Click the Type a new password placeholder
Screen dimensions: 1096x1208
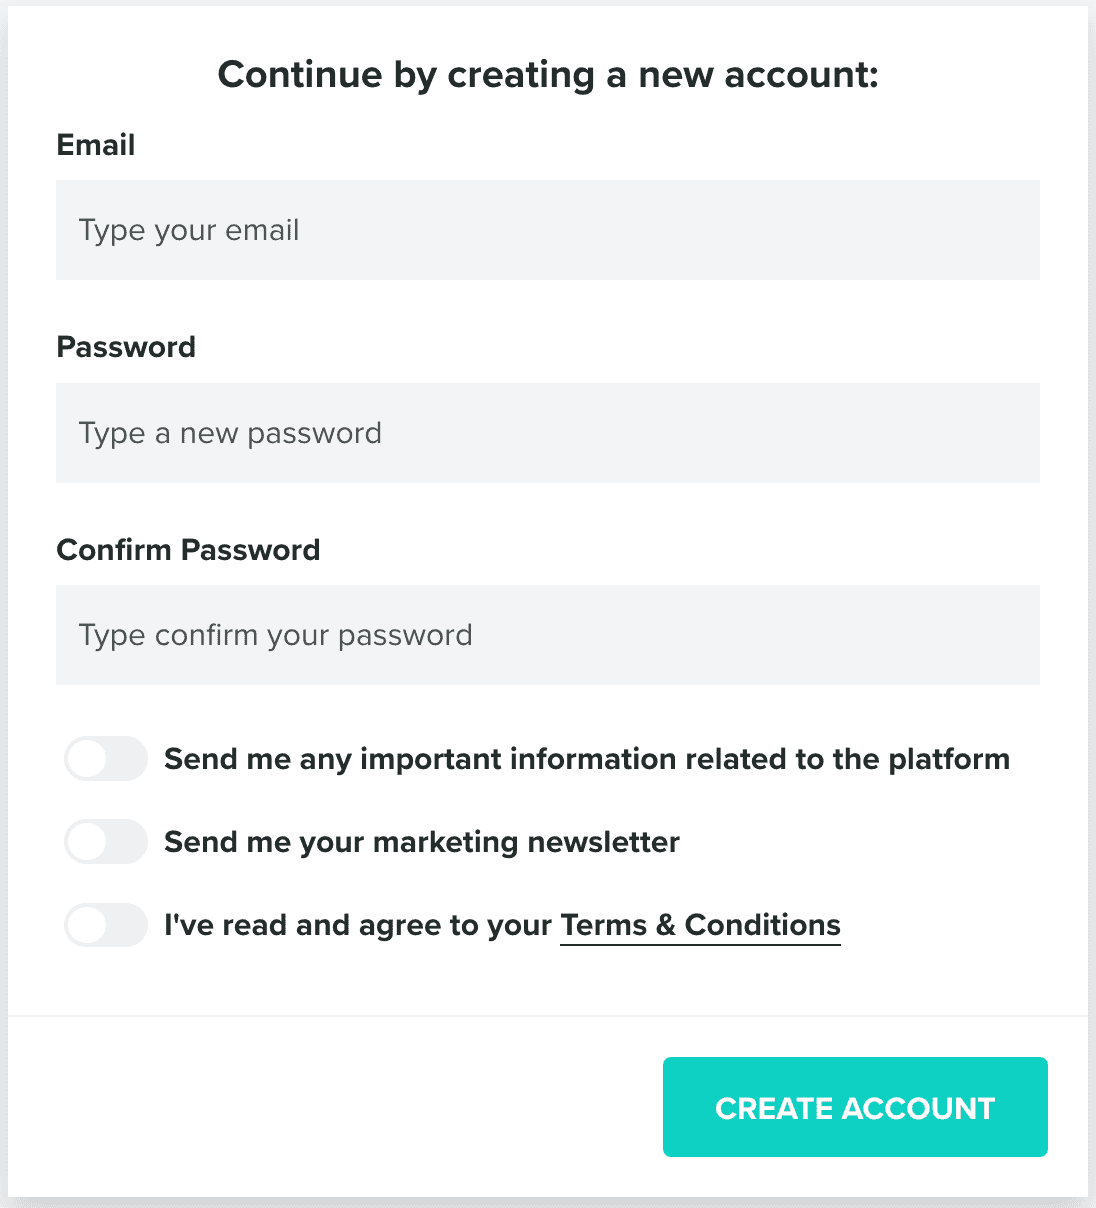[230, 433]
